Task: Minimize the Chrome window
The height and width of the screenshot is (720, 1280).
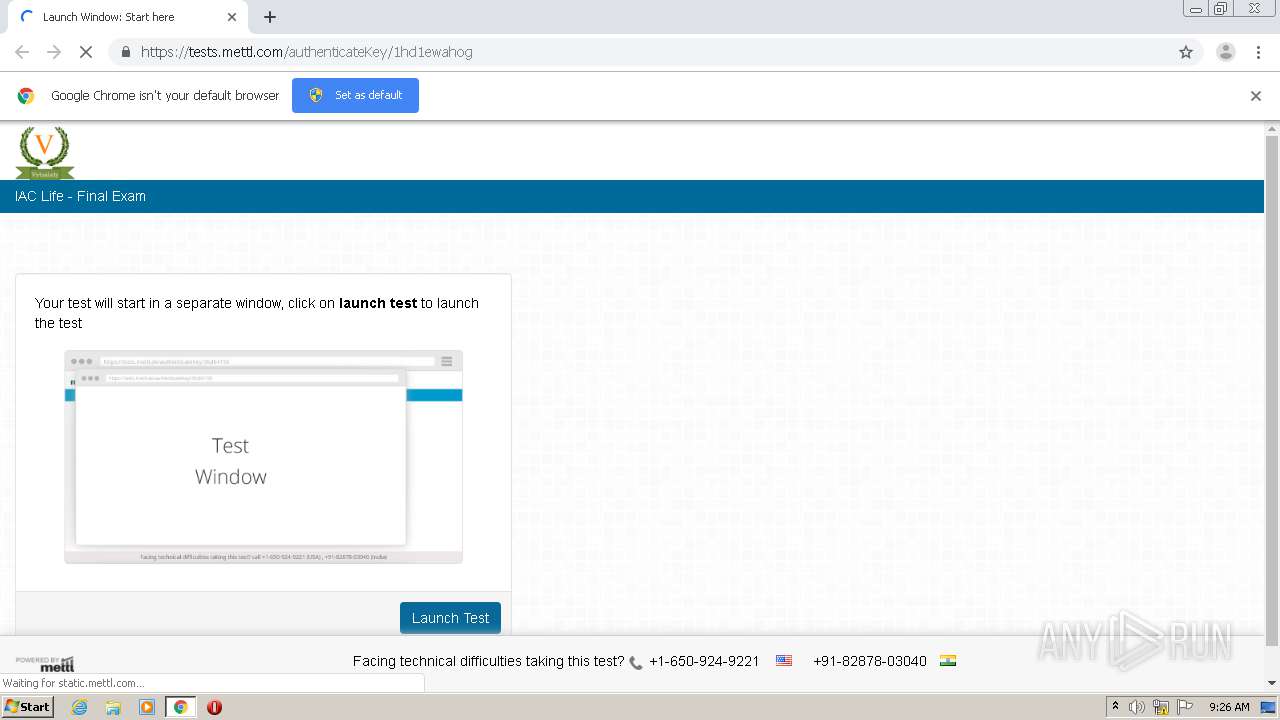Action: click(1196, 9)
